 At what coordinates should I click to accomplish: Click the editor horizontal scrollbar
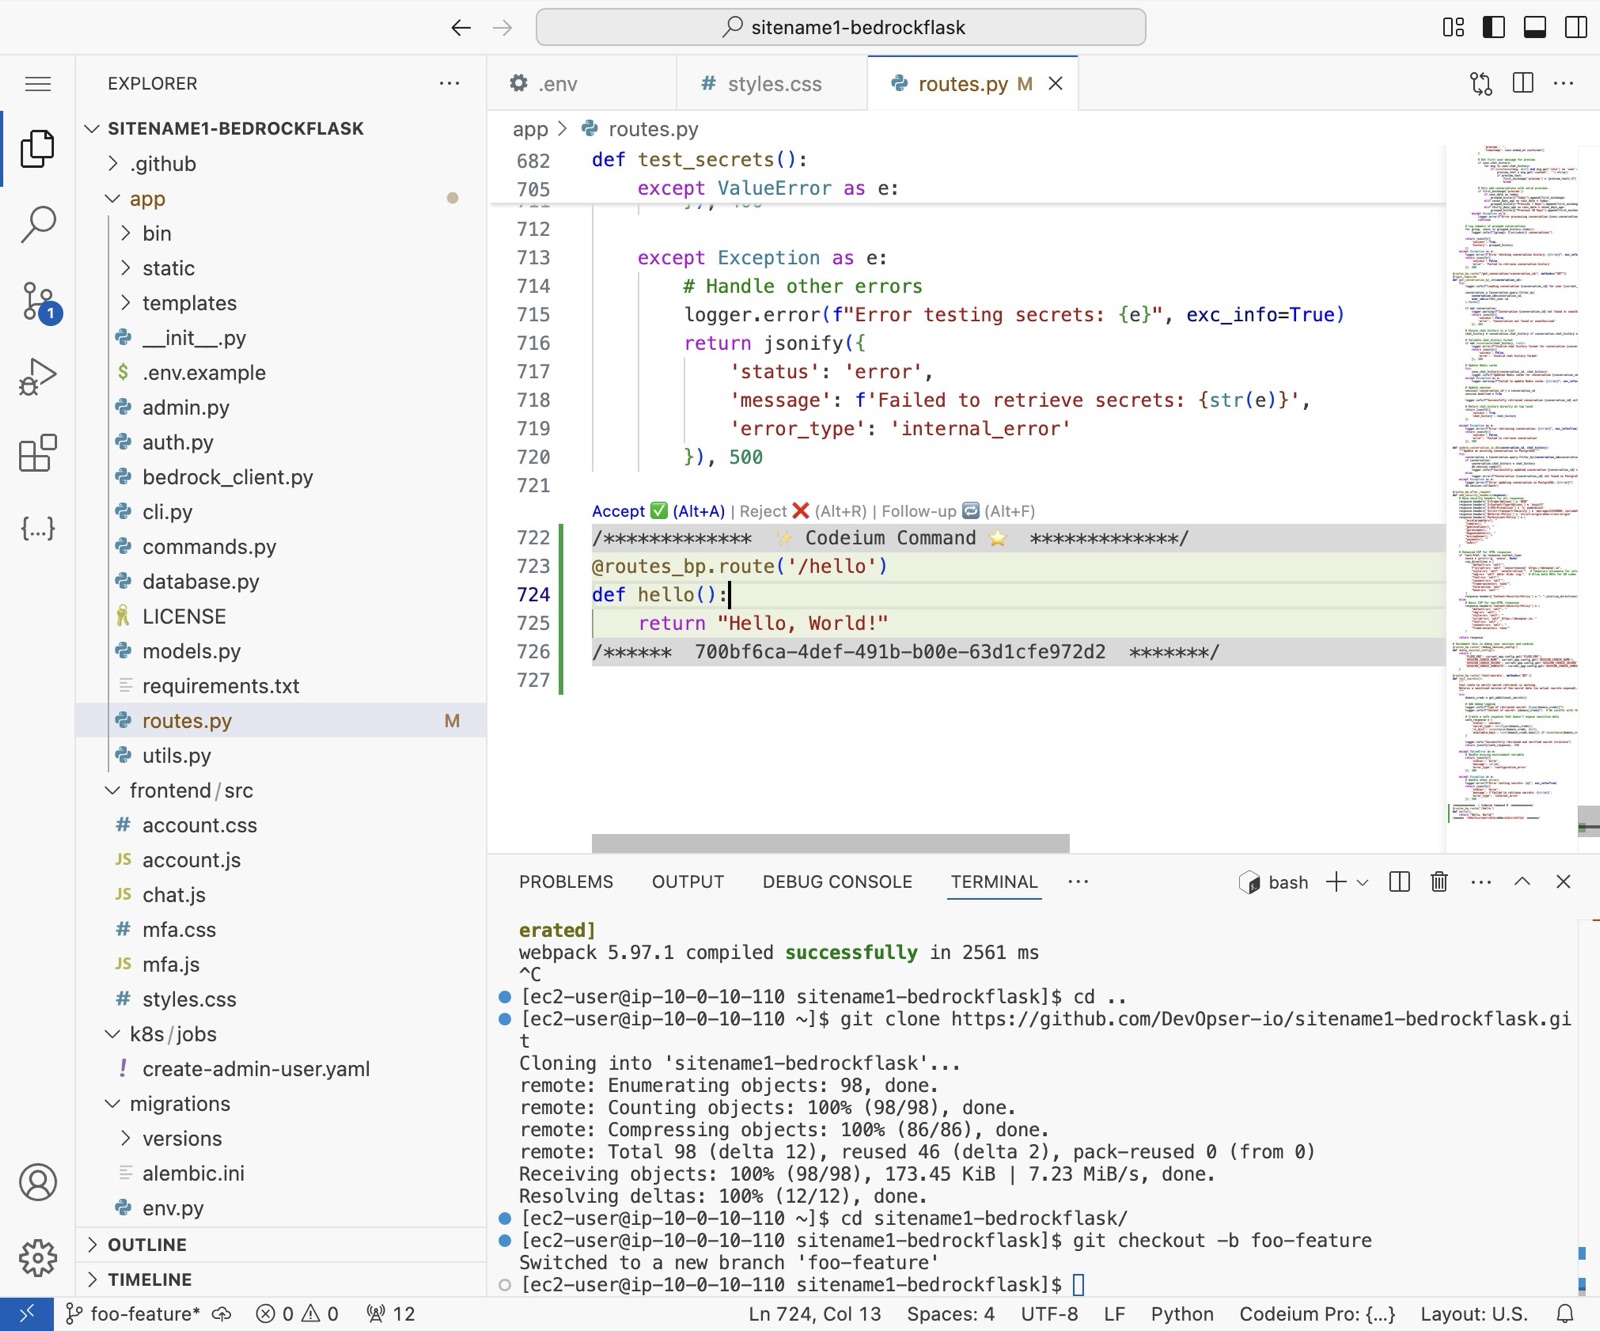coord(830,843)
